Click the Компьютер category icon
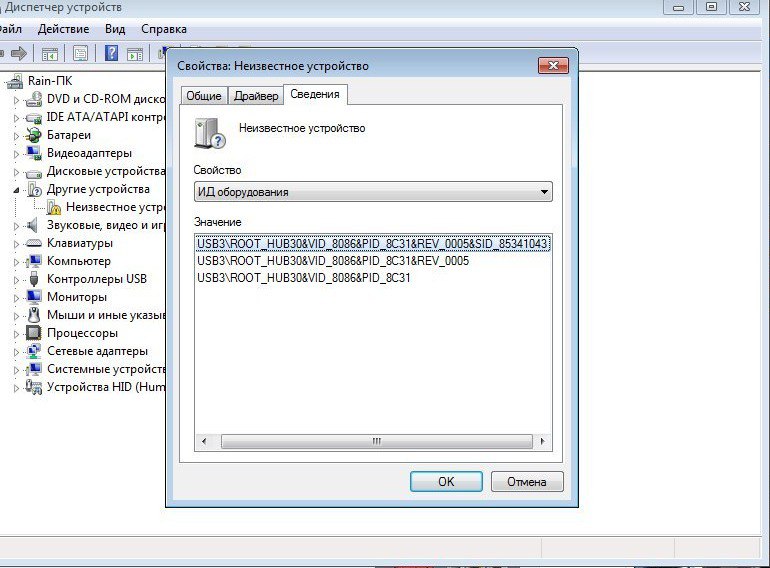The height and width of the screenshot is (568, 770). (34, 261)
